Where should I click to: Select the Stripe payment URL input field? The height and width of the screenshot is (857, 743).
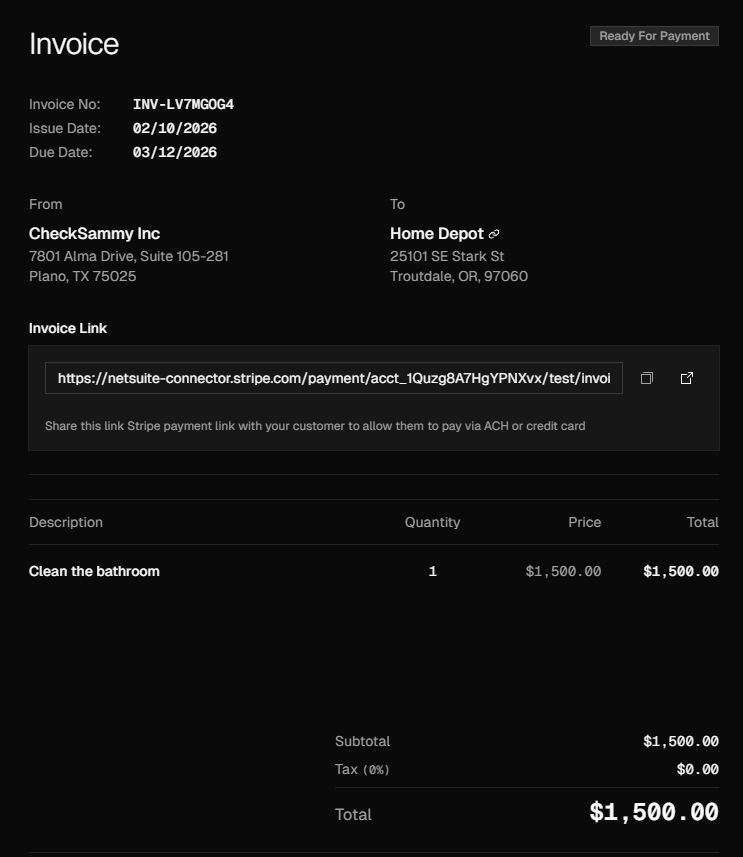coord(335,378)
